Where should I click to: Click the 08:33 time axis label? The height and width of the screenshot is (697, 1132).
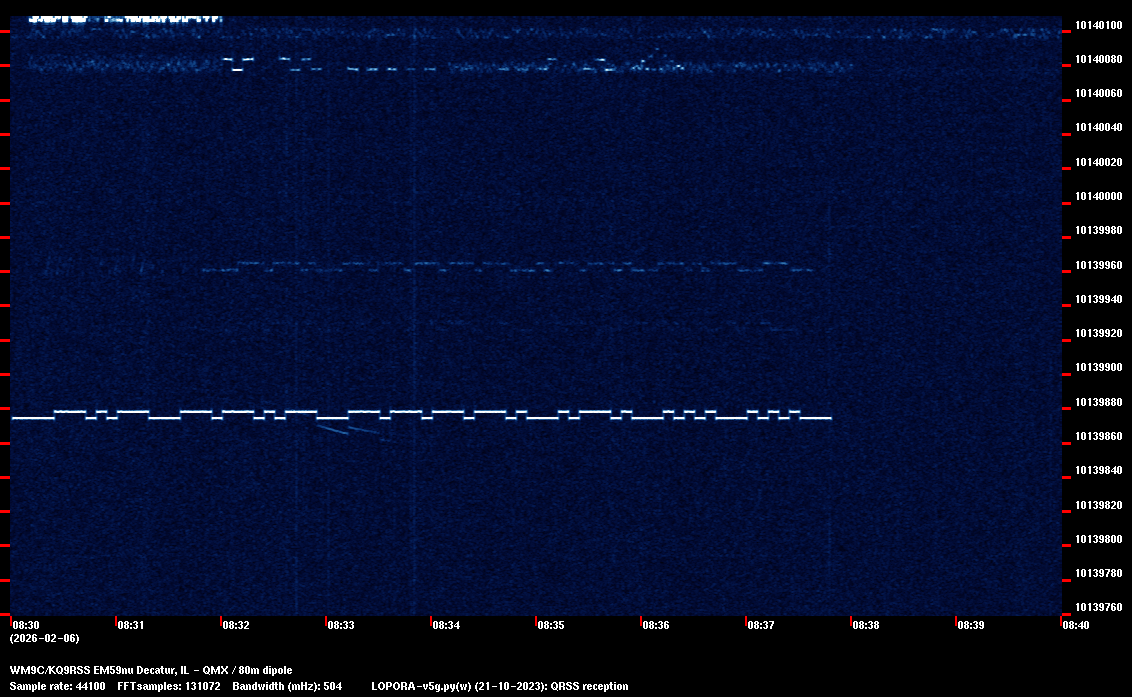341,625
